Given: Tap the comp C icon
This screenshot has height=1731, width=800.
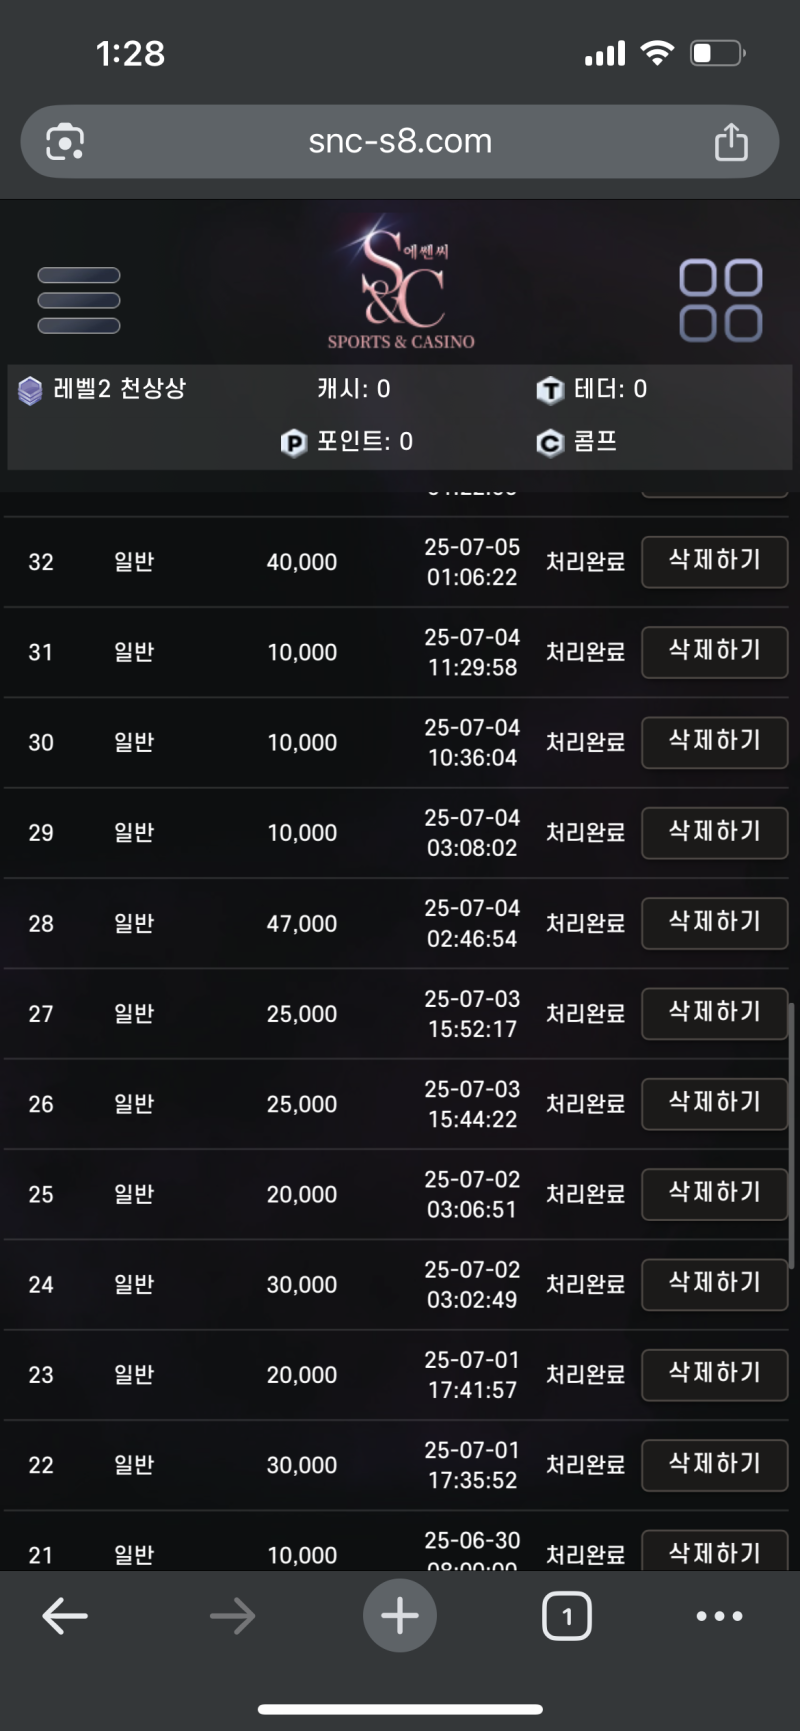Looking at the screenshot, I should pos(550,442).
